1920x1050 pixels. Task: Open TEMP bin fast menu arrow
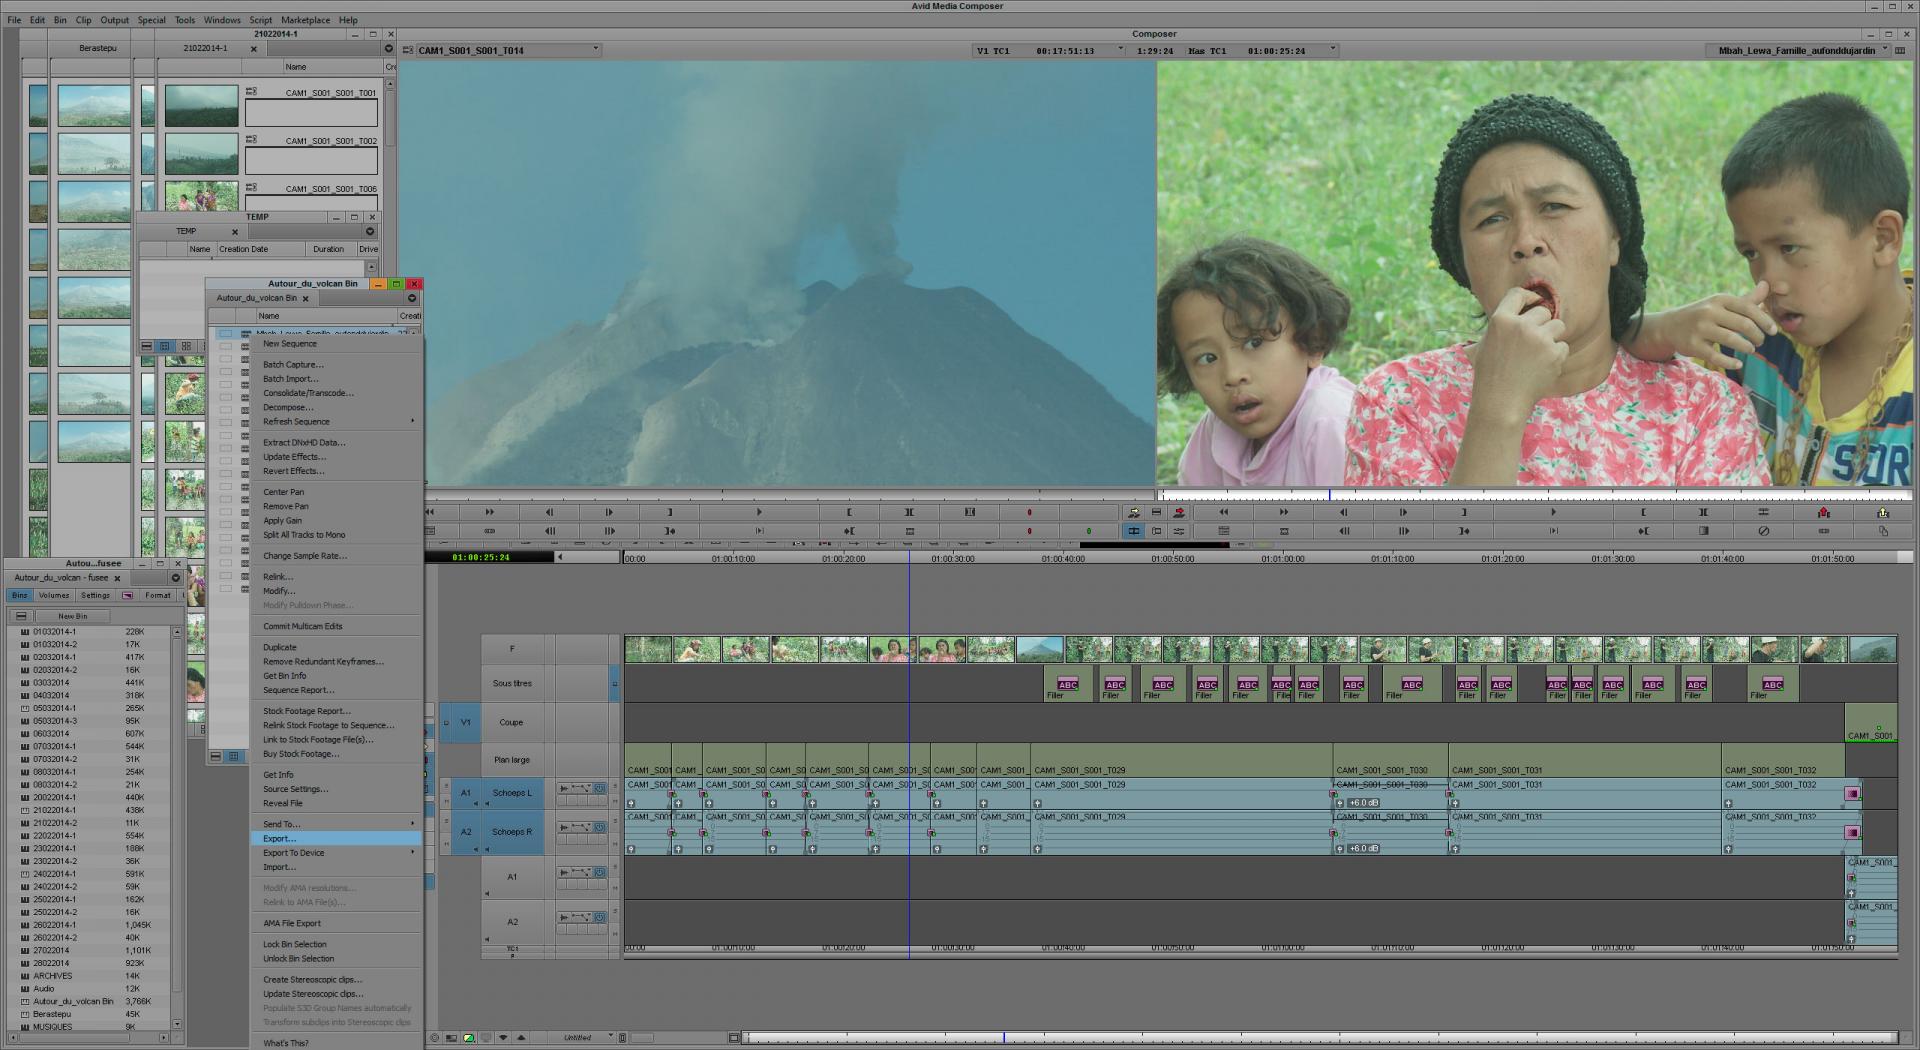(370, 231)
